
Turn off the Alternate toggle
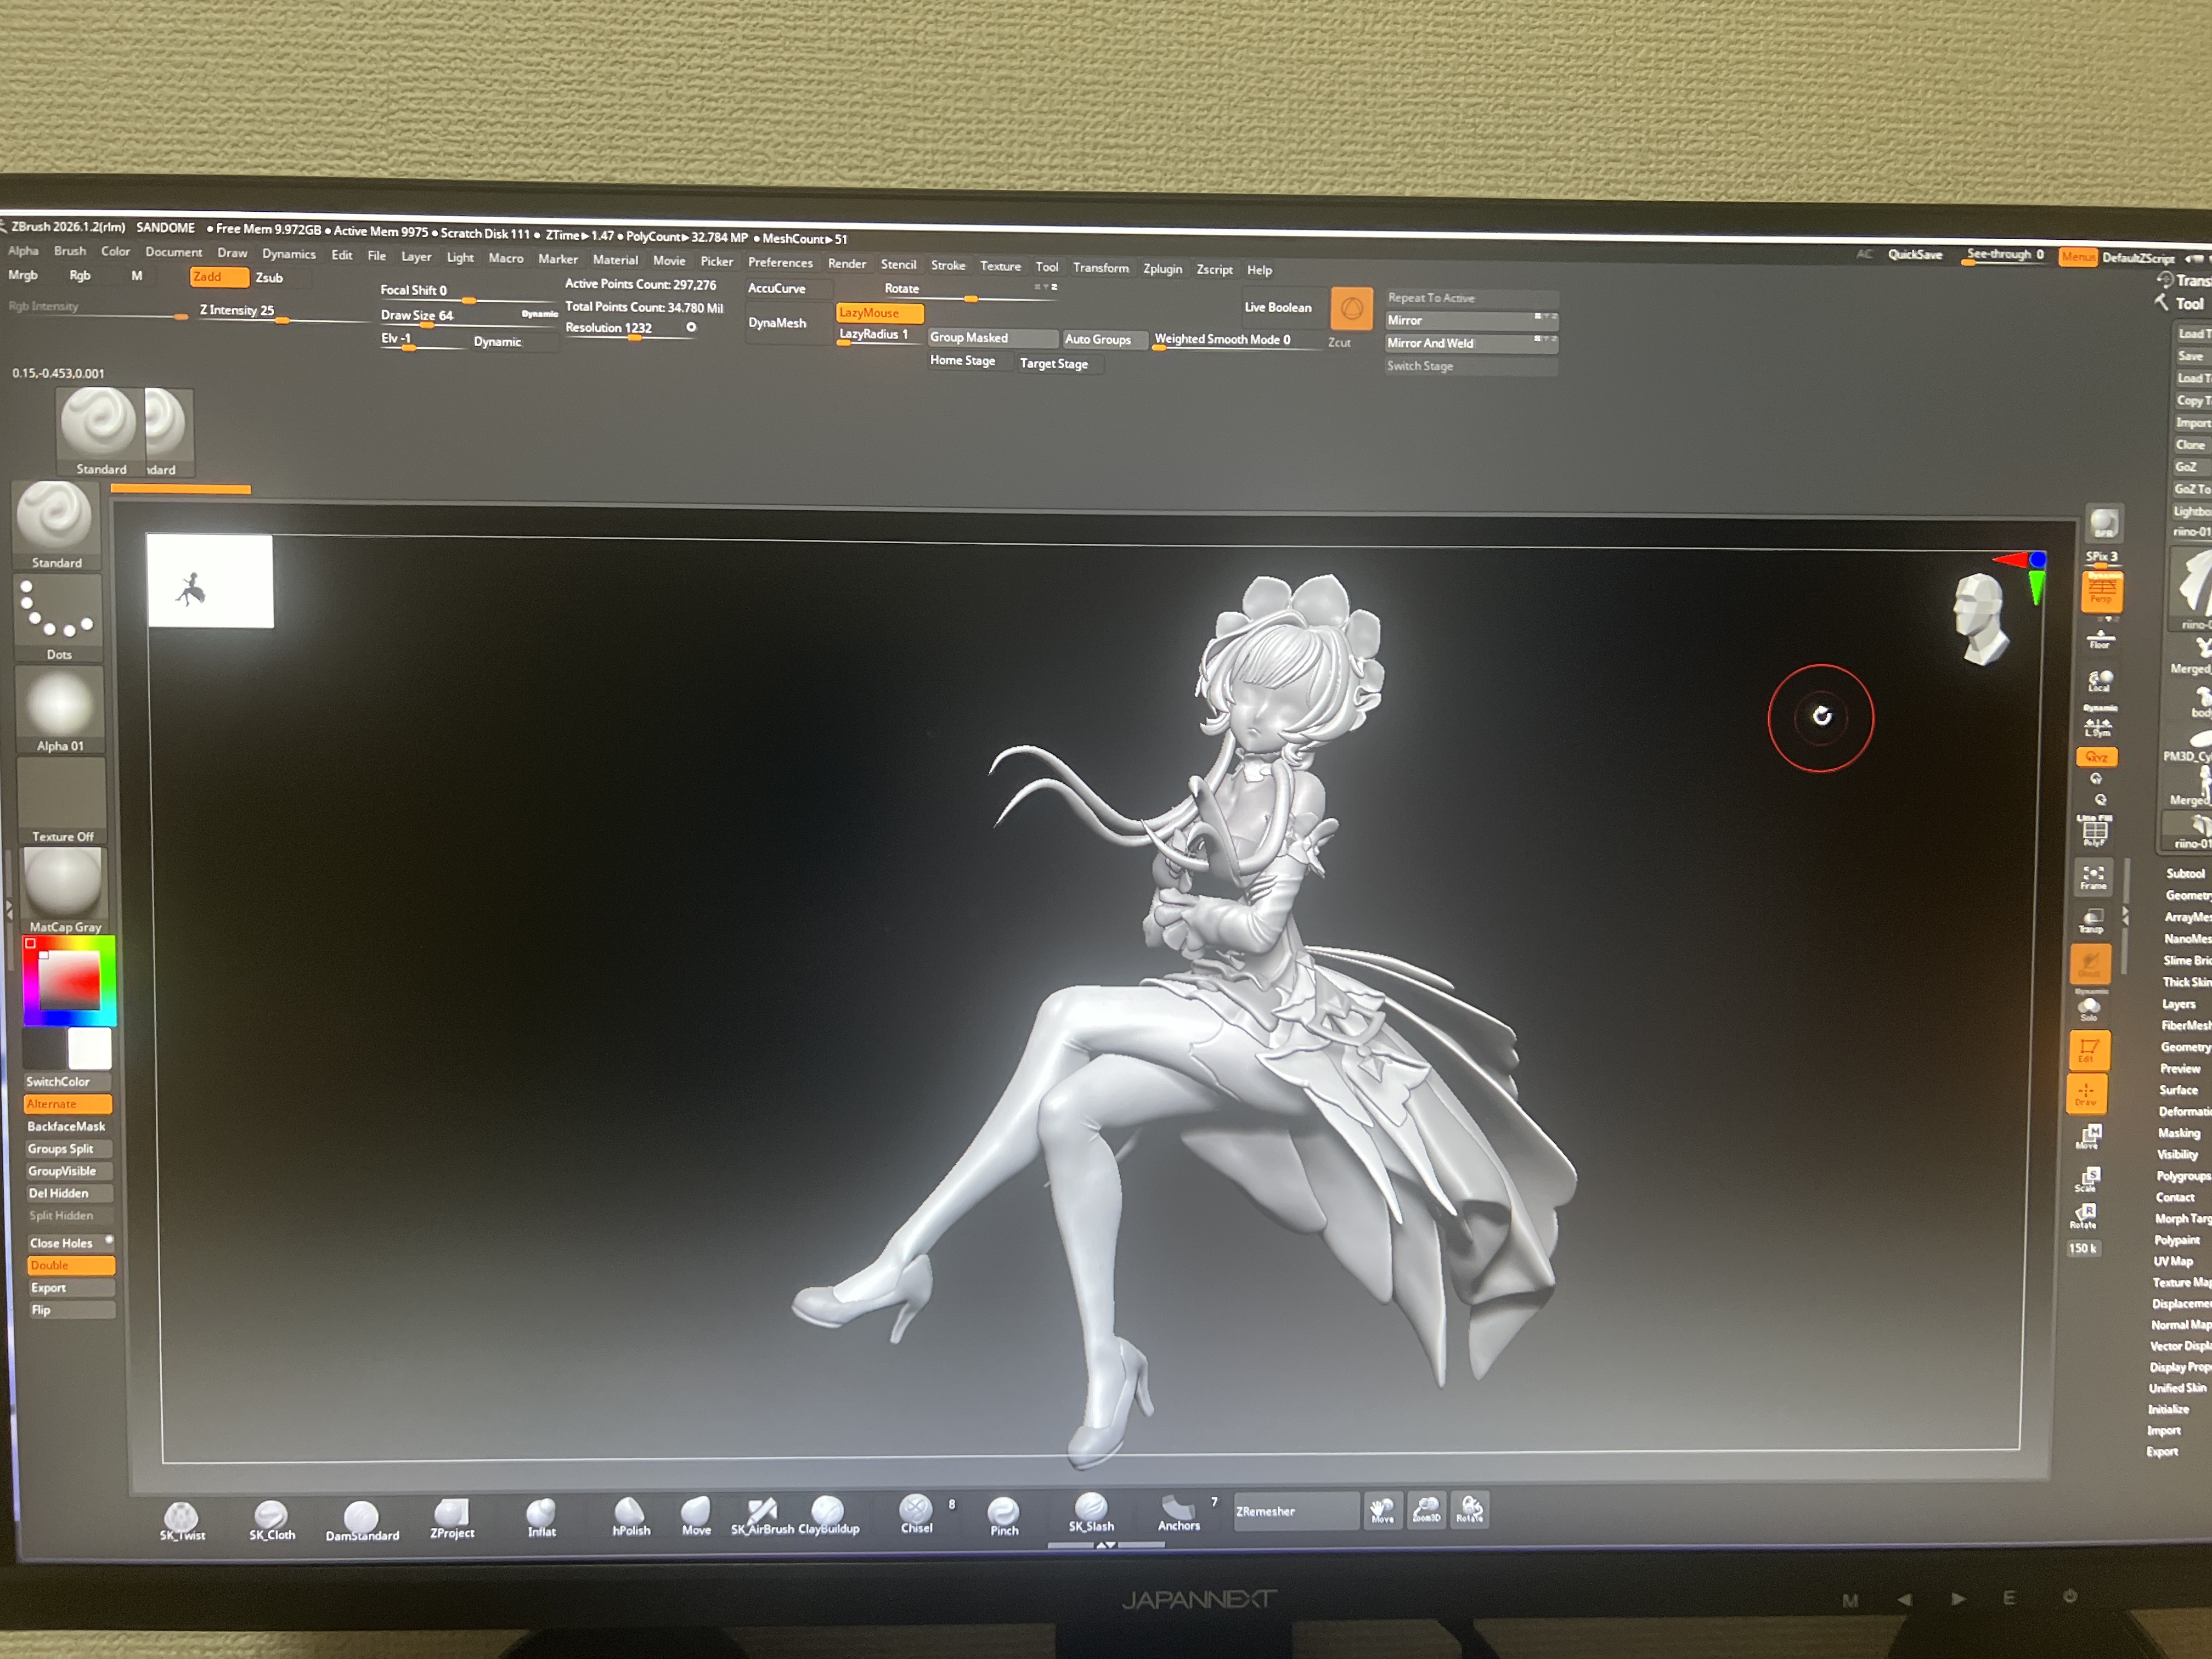[x=67, y=1104]
